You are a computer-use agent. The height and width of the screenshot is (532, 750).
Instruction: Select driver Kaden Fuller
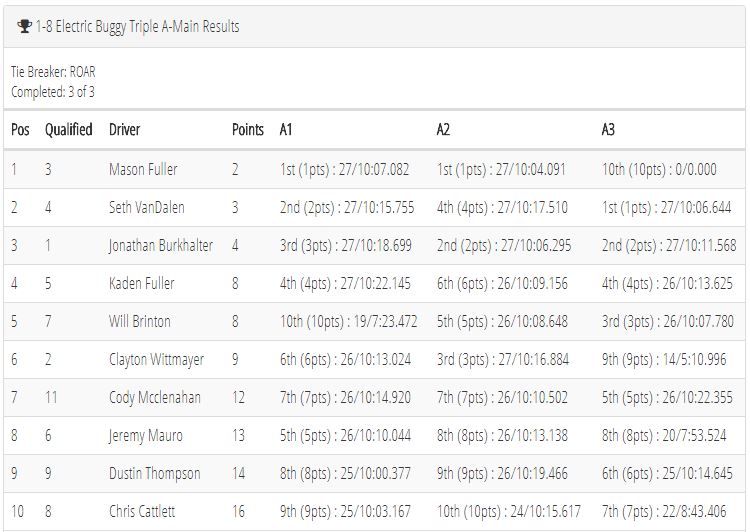coord(142,284)
